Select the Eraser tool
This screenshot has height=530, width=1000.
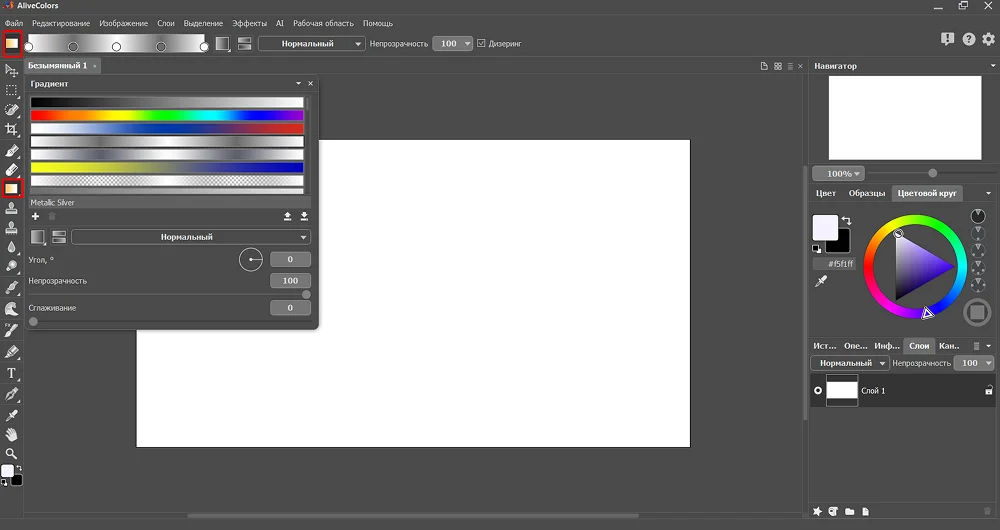coord(11,170)
